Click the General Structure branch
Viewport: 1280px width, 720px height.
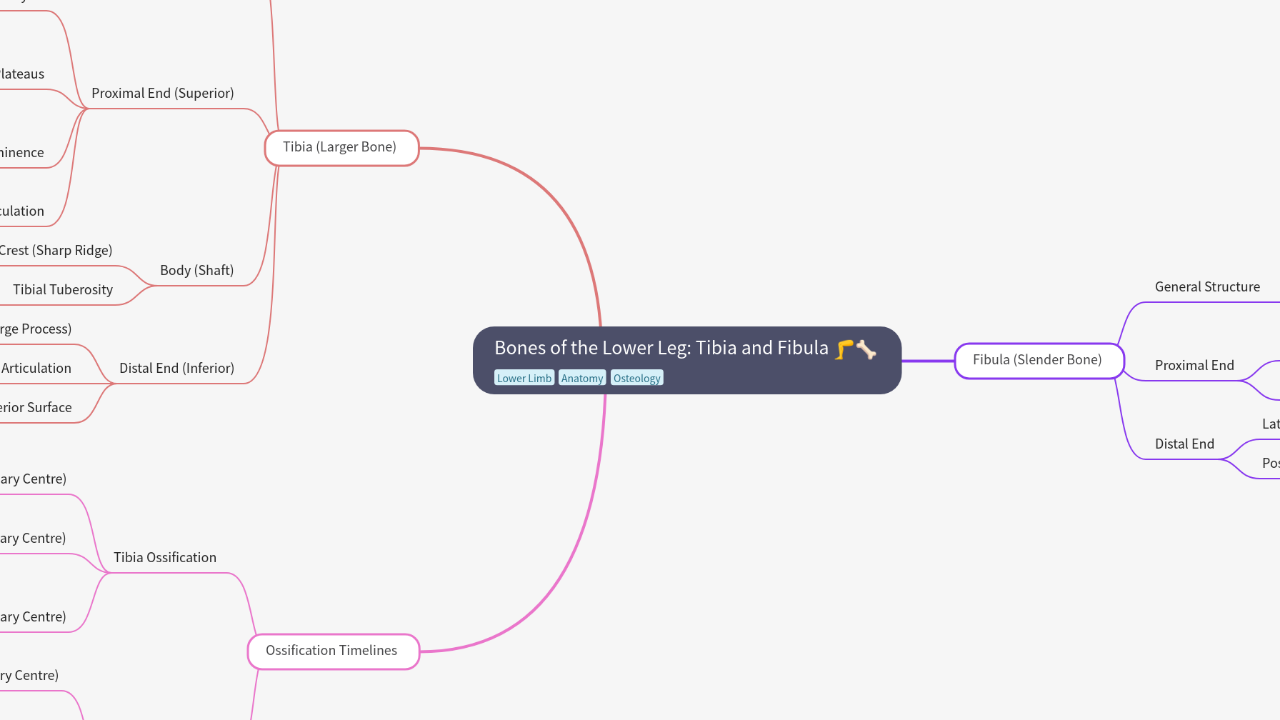click(1207, 287)
